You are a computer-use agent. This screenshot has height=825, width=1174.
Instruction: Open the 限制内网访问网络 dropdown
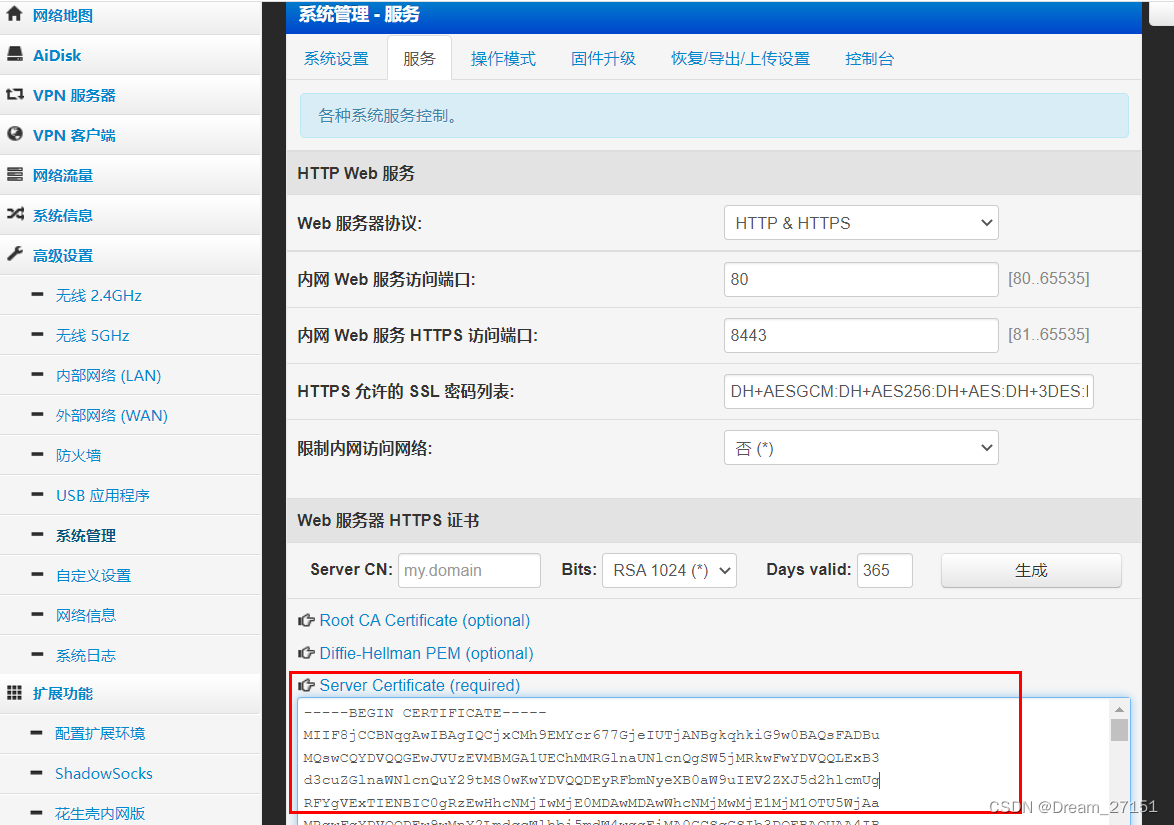(861, 448)
